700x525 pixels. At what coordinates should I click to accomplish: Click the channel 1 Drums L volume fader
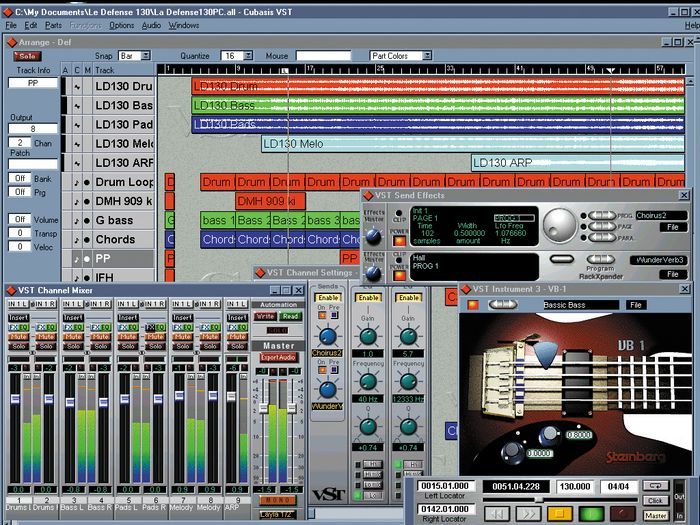point(15,399)
